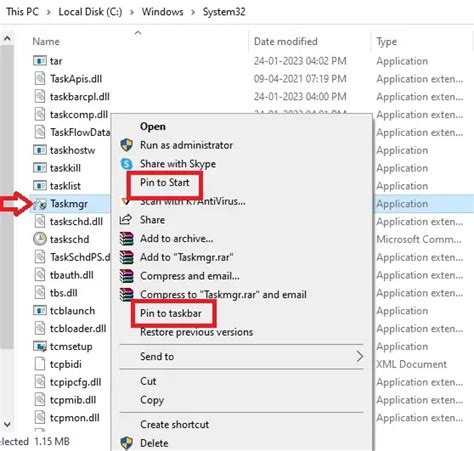Click the Skype icon in context menu

point(126,164)
